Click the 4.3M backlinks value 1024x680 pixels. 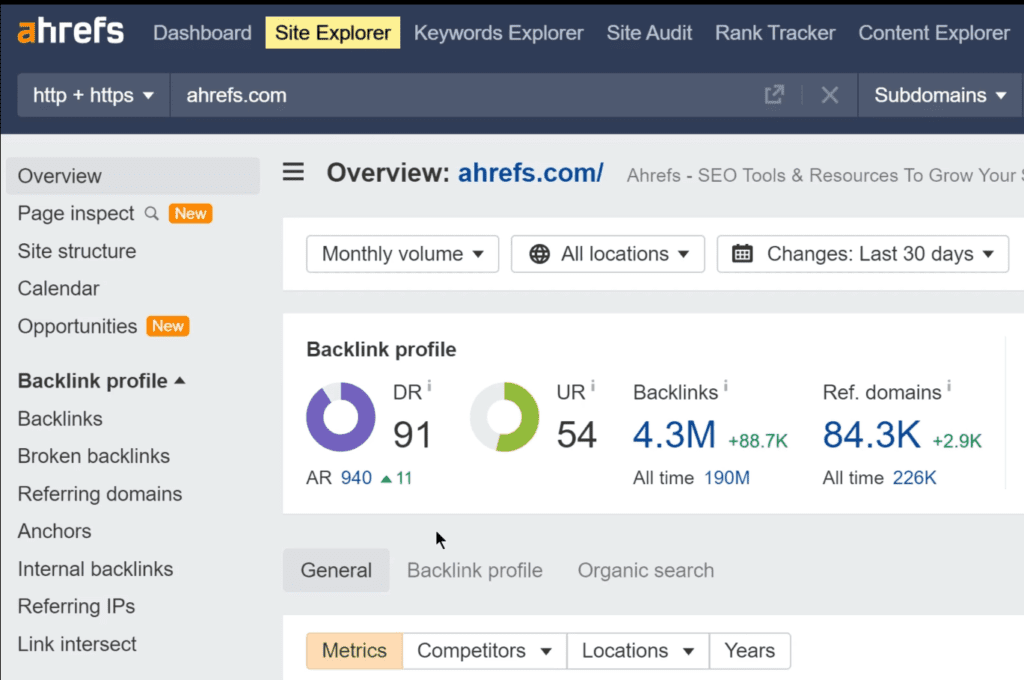674,435
